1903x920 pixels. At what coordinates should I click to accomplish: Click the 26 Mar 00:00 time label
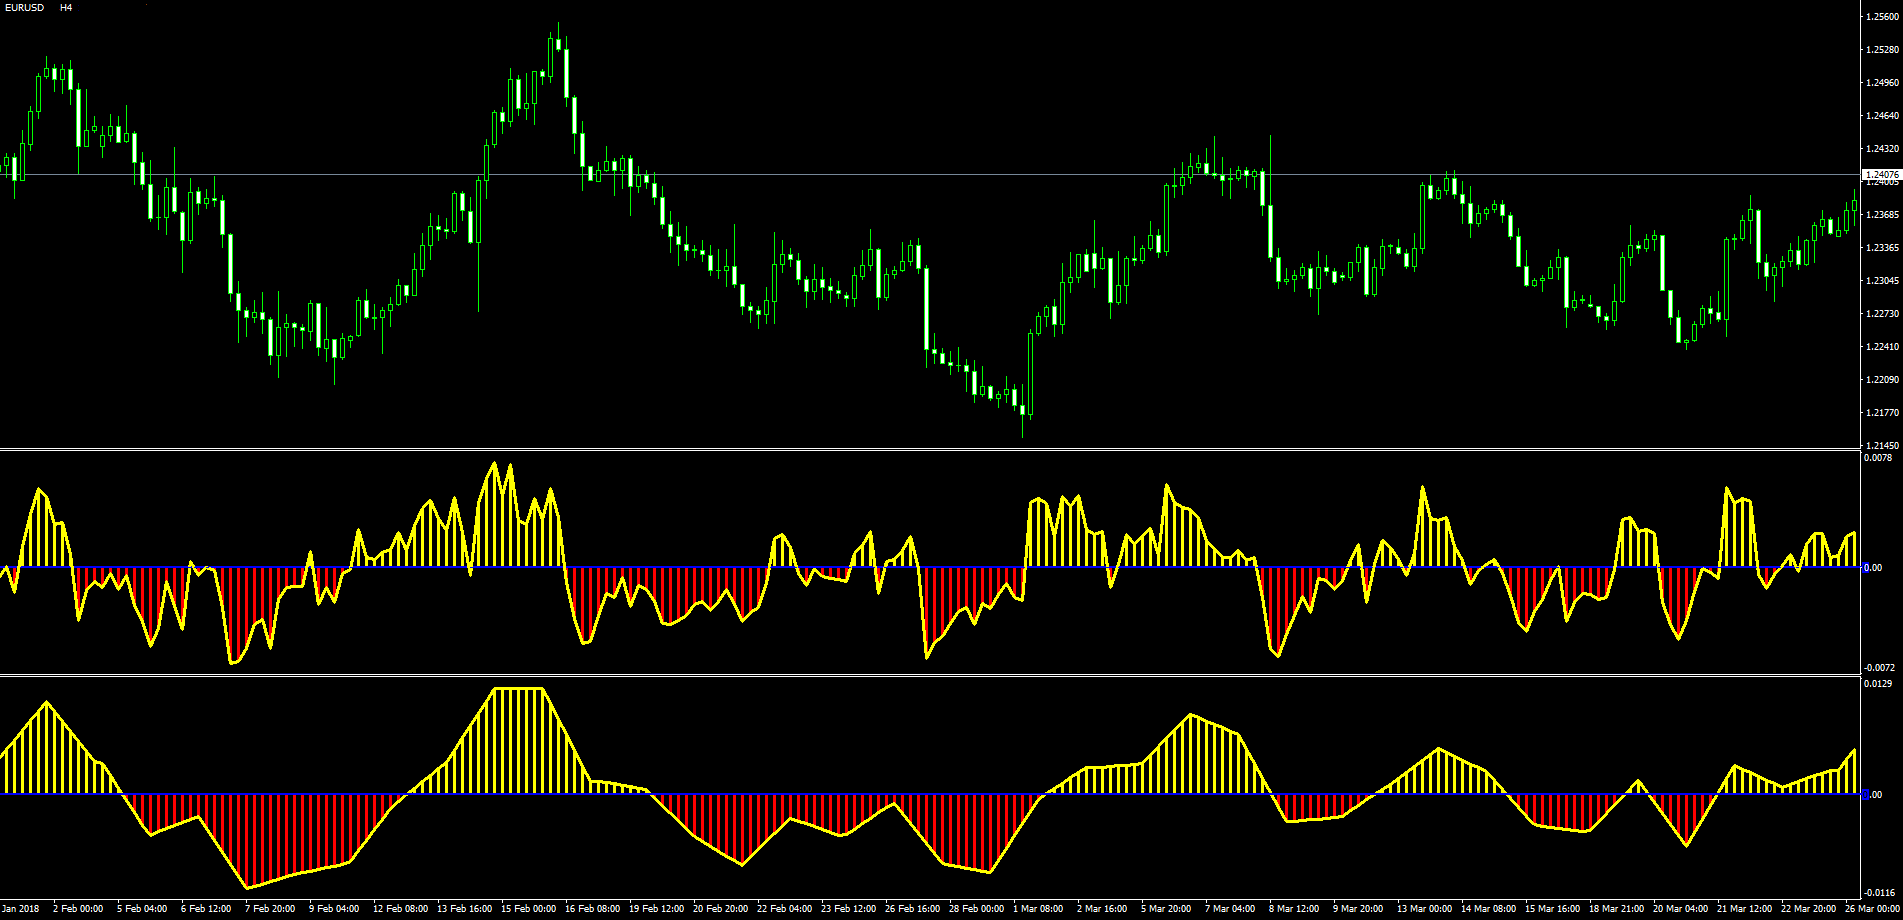(1873, 909)
